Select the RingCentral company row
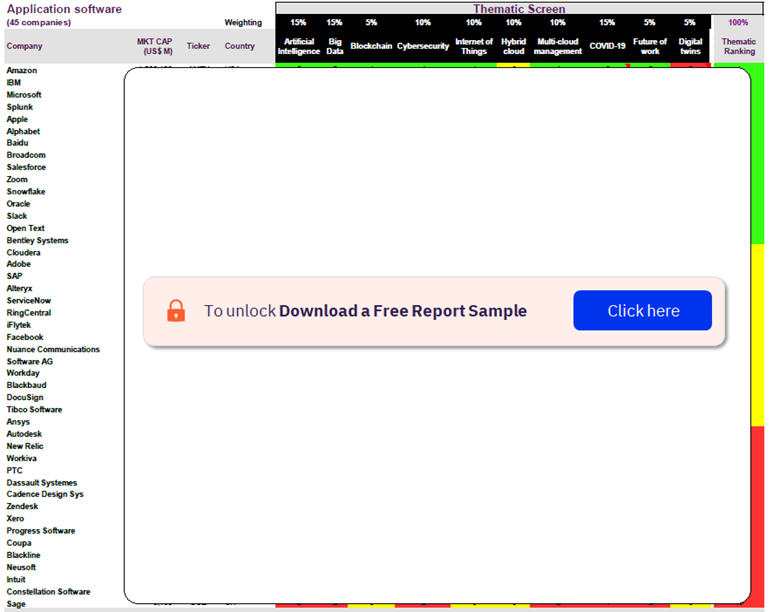 pyautogui.click(x=29, y=312)
